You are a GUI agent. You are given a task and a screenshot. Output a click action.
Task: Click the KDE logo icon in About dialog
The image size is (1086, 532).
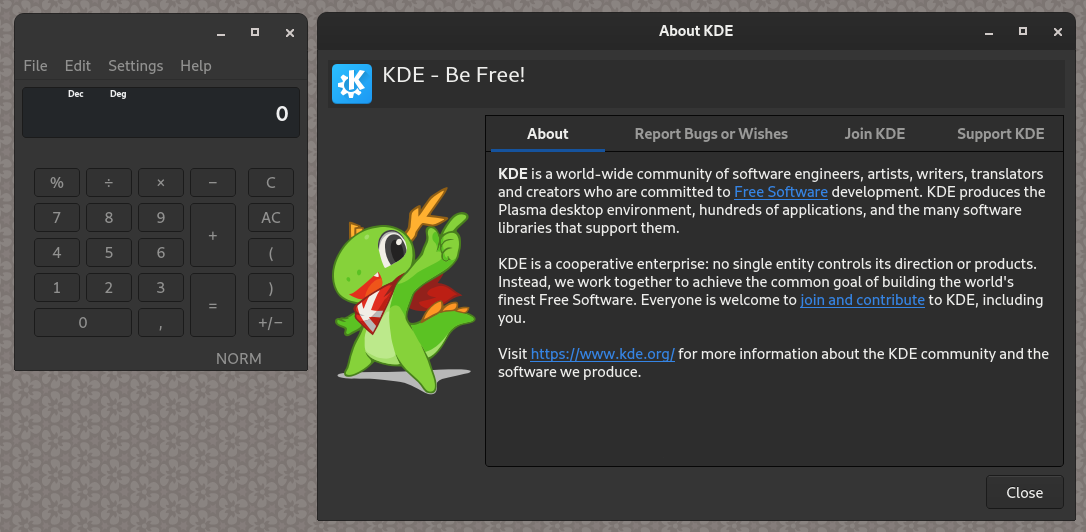pyautogui.click(x=352, y=84)
